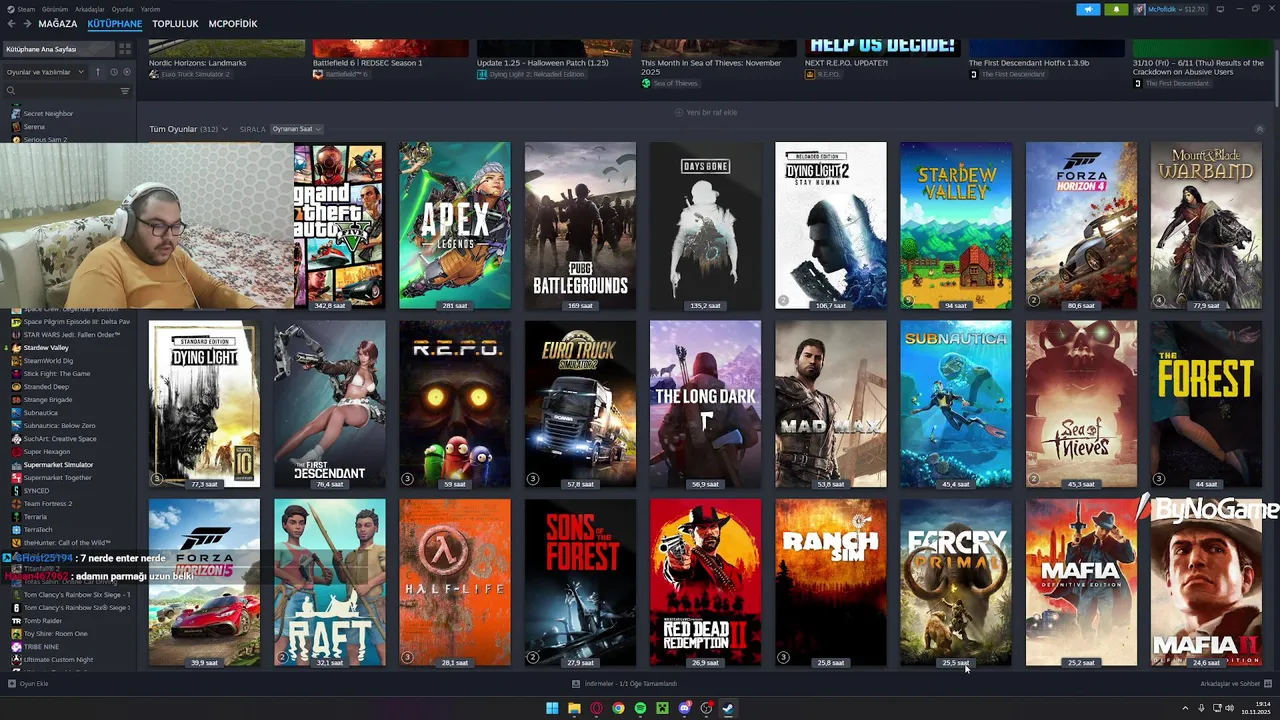The height and width of the screenshot is (720, 1280).
Task: Toggle the ready-to-play filter icon
Action: 126,72
